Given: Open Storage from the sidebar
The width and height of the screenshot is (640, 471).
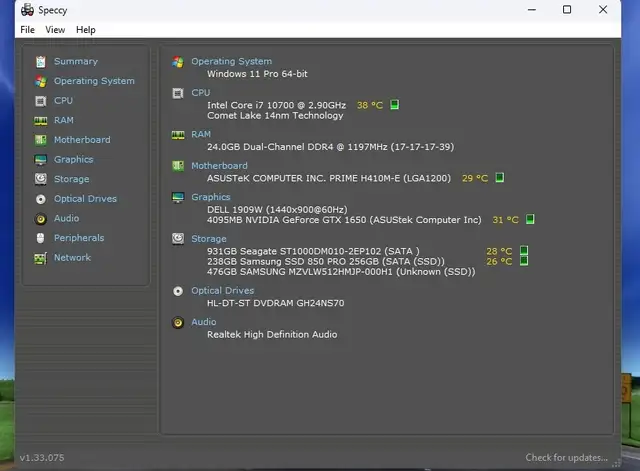Looking at the screenshot, I should click(x=71, y=179).
